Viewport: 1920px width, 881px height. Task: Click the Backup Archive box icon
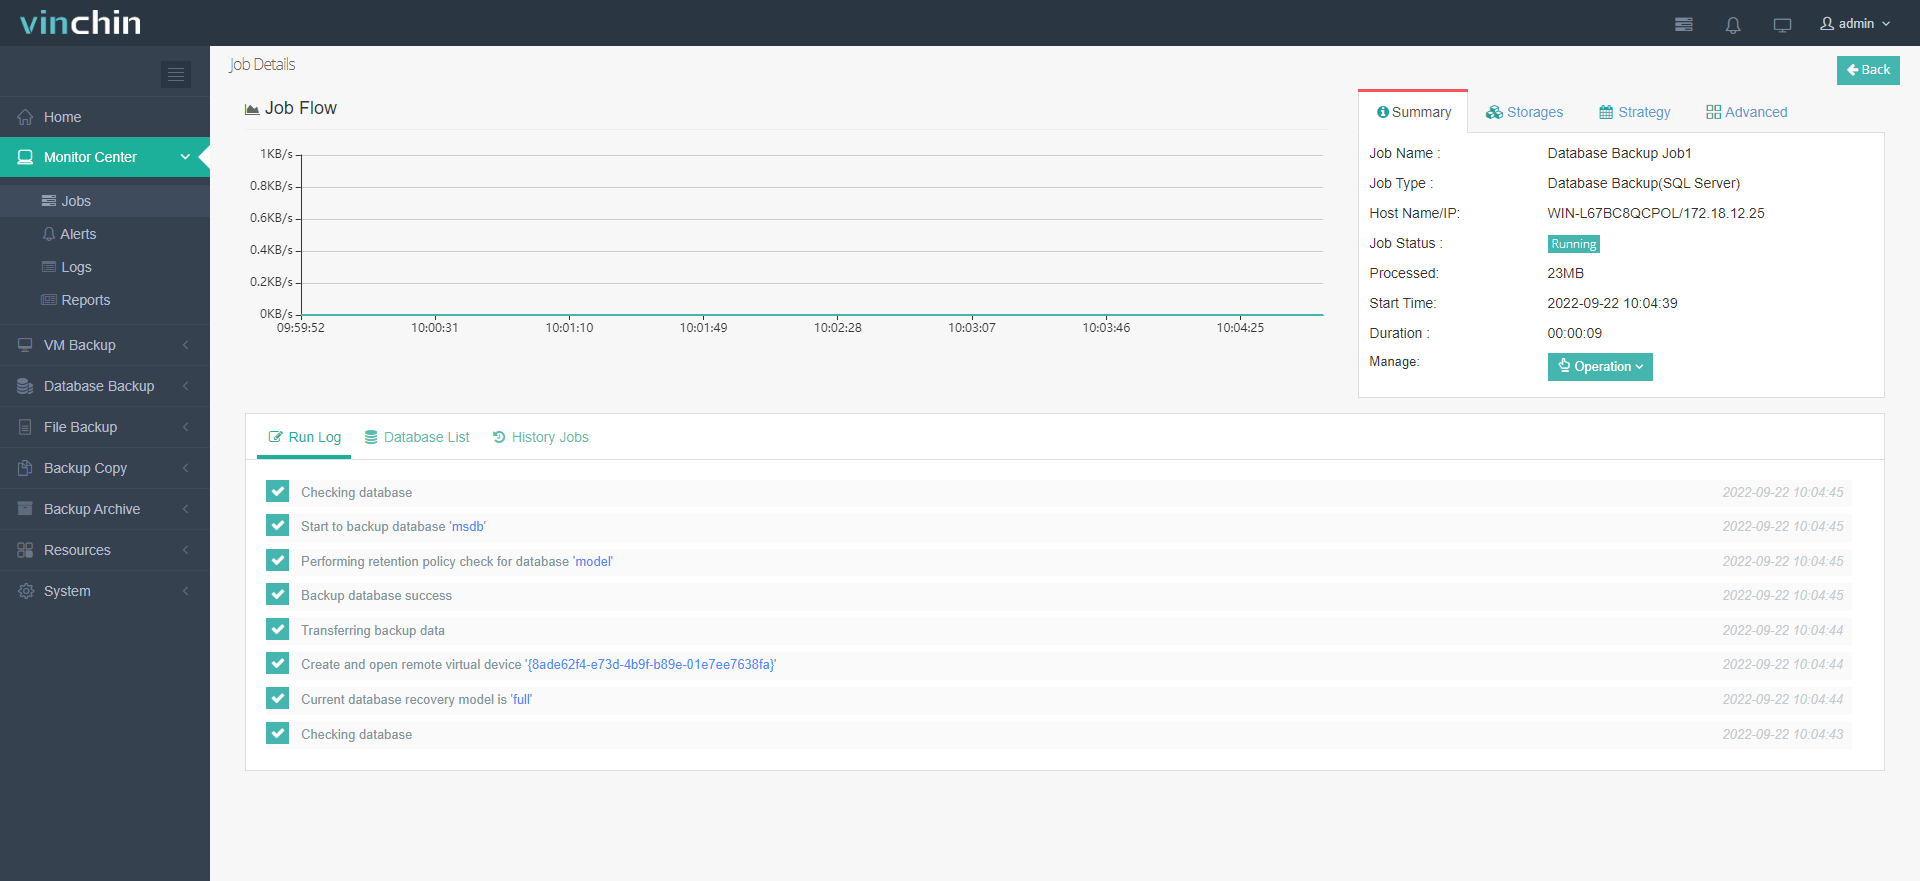coord(25,509)
